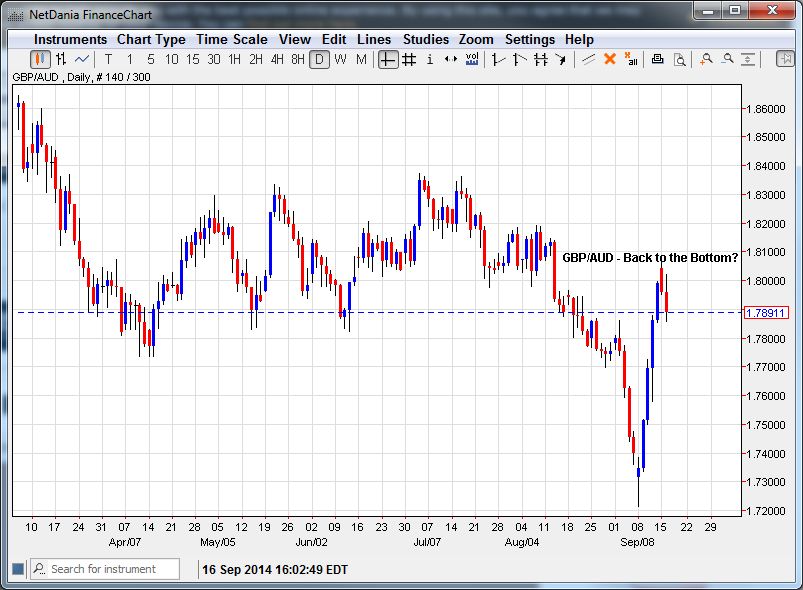Click the 1.86000 price axis label
Screen dimensions: 803x590
coord(766,109)
